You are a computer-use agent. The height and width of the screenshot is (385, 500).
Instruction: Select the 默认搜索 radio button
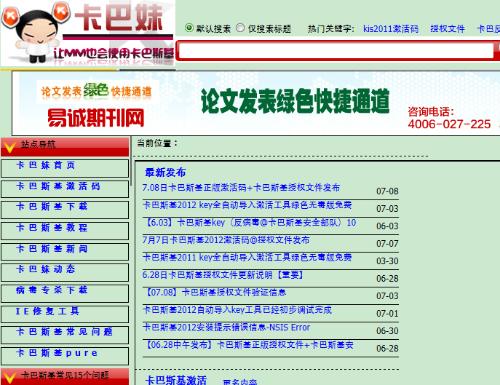189,28
